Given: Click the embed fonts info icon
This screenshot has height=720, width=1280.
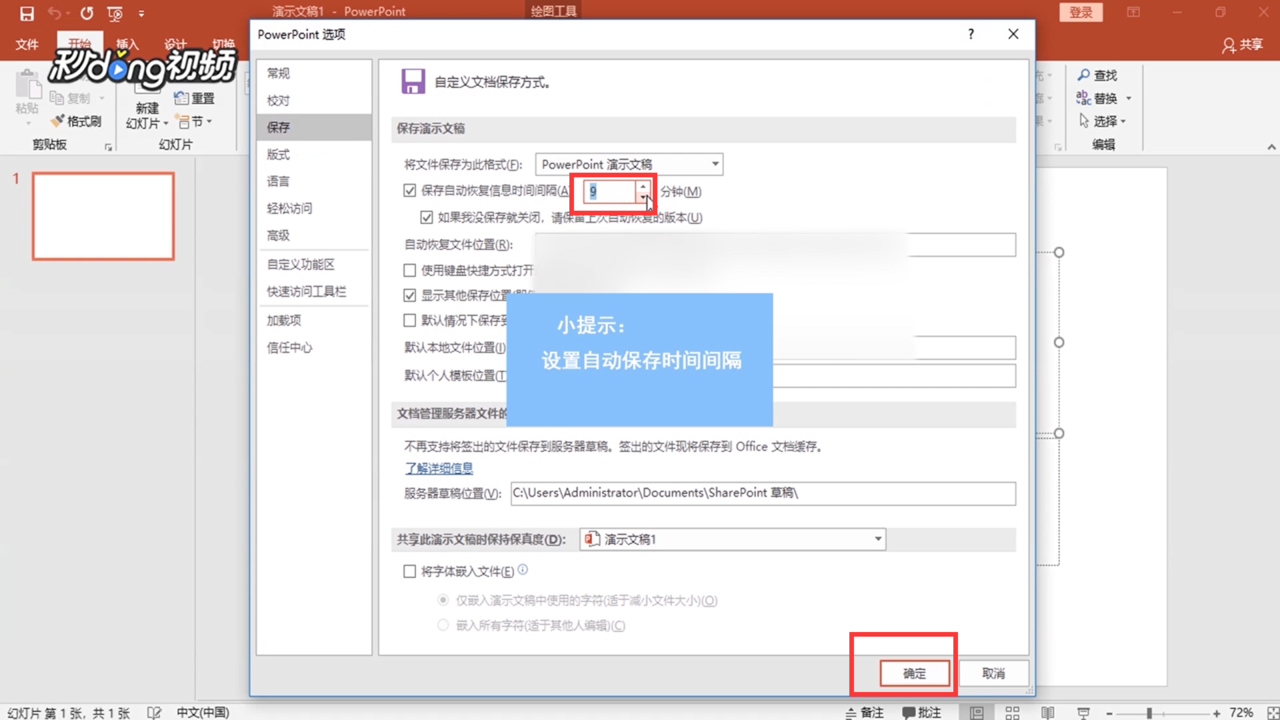Looking at the screenshot, I should click(x=522, y=571).
